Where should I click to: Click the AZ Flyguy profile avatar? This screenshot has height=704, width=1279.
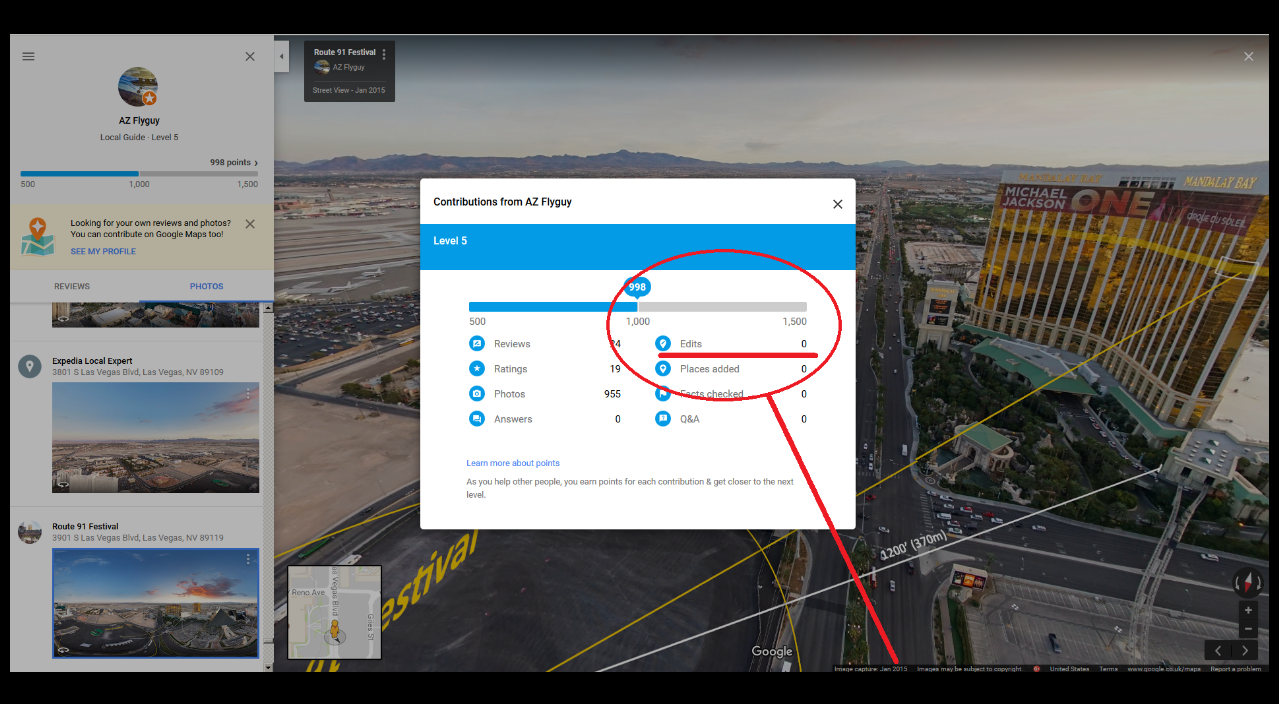pos(138,87)
